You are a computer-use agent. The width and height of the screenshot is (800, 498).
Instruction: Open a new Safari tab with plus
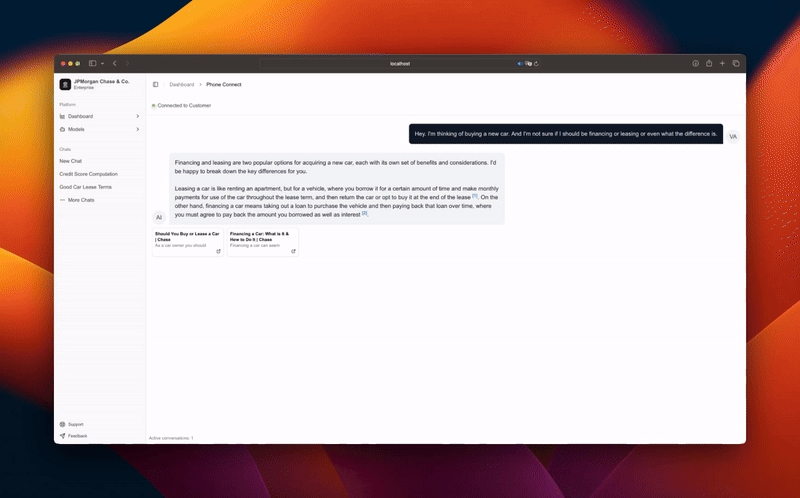click(x=722, y=63)
